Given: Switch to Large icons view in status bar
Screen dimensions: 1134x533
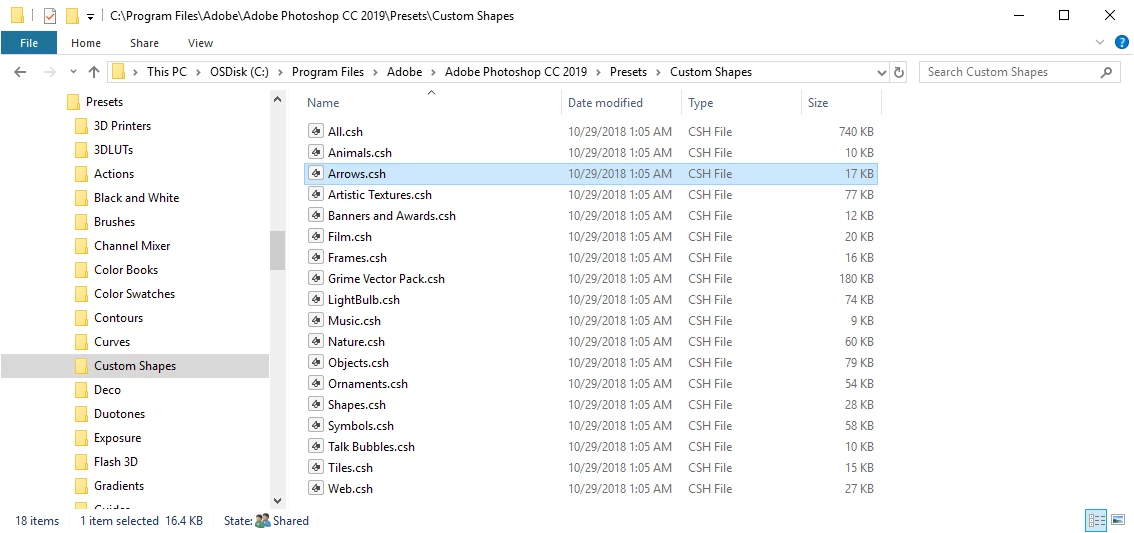Looking at the screenshot, I should [x=1117, y=520].
